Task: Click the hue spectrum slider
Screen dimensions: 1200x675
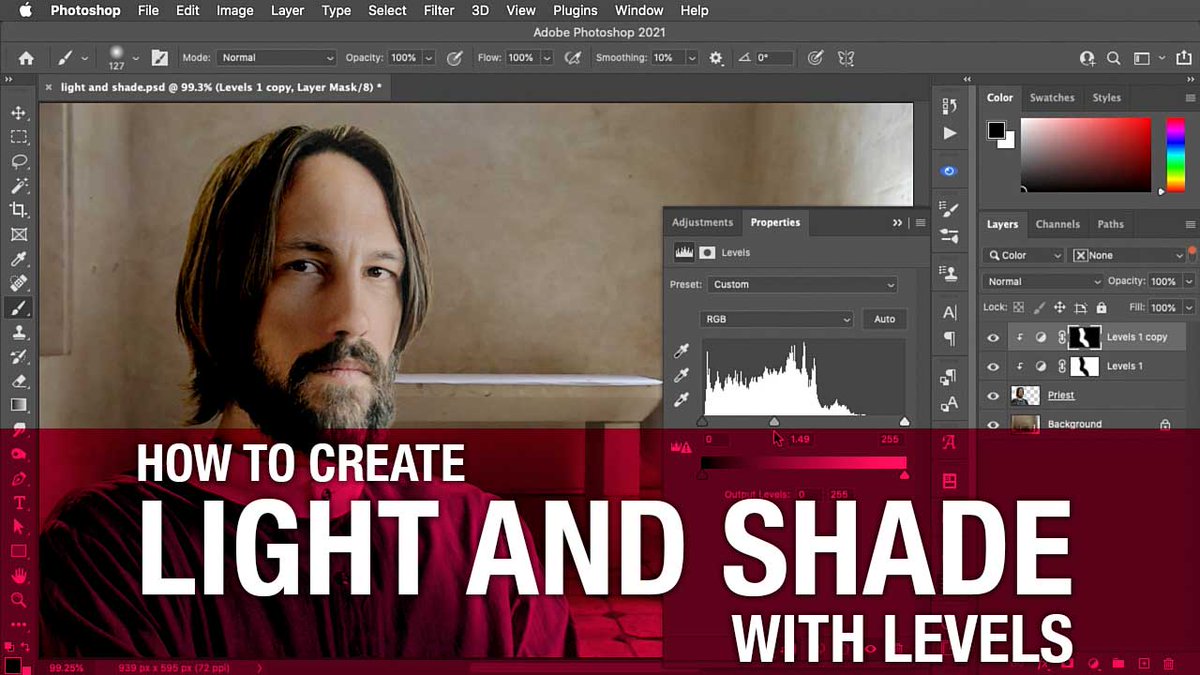Action: pyautogui.click(x=1175, y=155)
